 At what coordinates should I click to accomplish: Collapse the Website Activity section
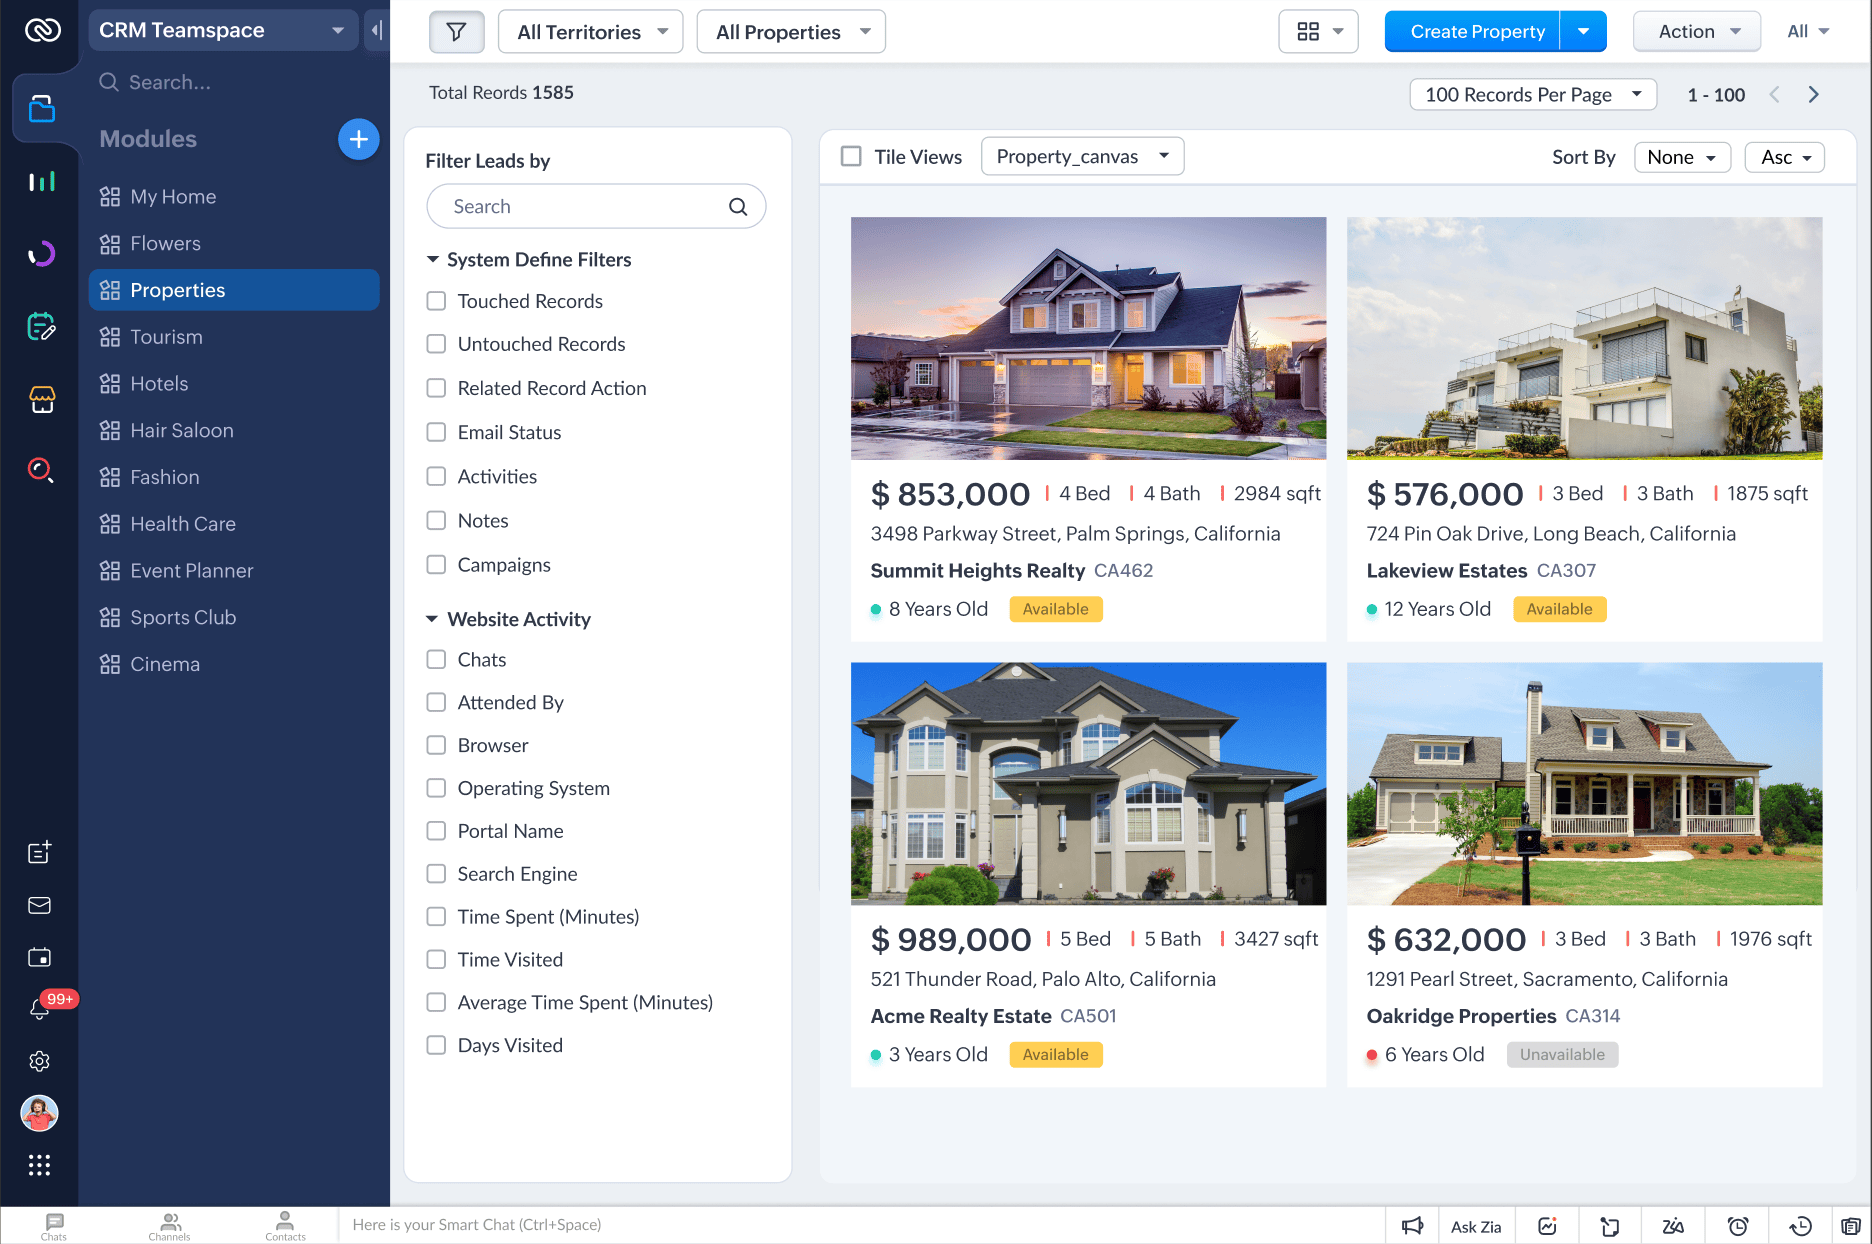pyautogui.click(x=432, y=619)
